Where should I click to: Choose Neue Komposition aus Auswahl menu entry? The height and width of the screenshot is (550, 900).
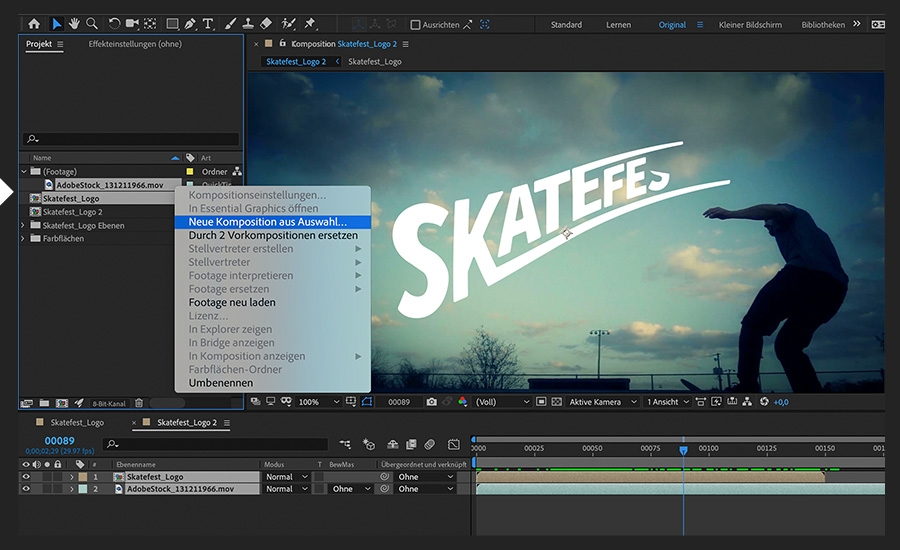coord(268,222)
